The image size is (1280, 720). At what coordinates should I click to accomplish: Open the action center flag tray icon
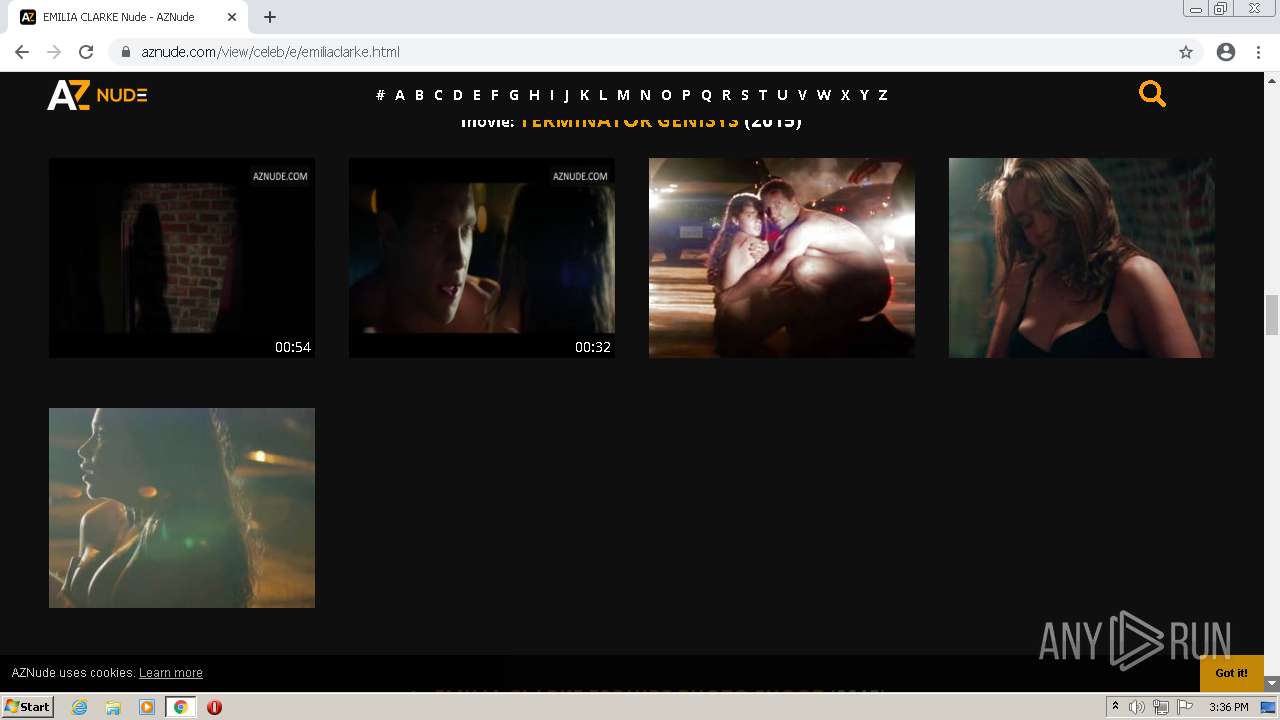click(1185, 707)
